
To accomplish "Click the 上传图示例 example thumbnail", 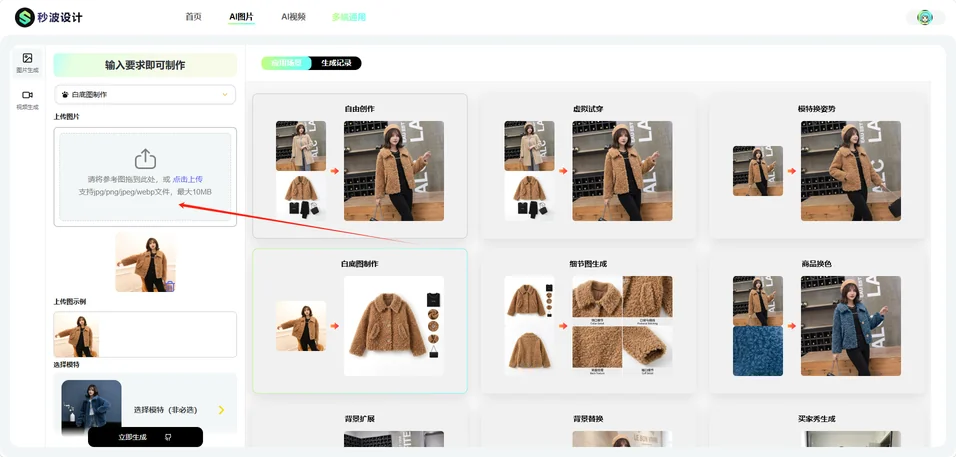I will 76,335.
